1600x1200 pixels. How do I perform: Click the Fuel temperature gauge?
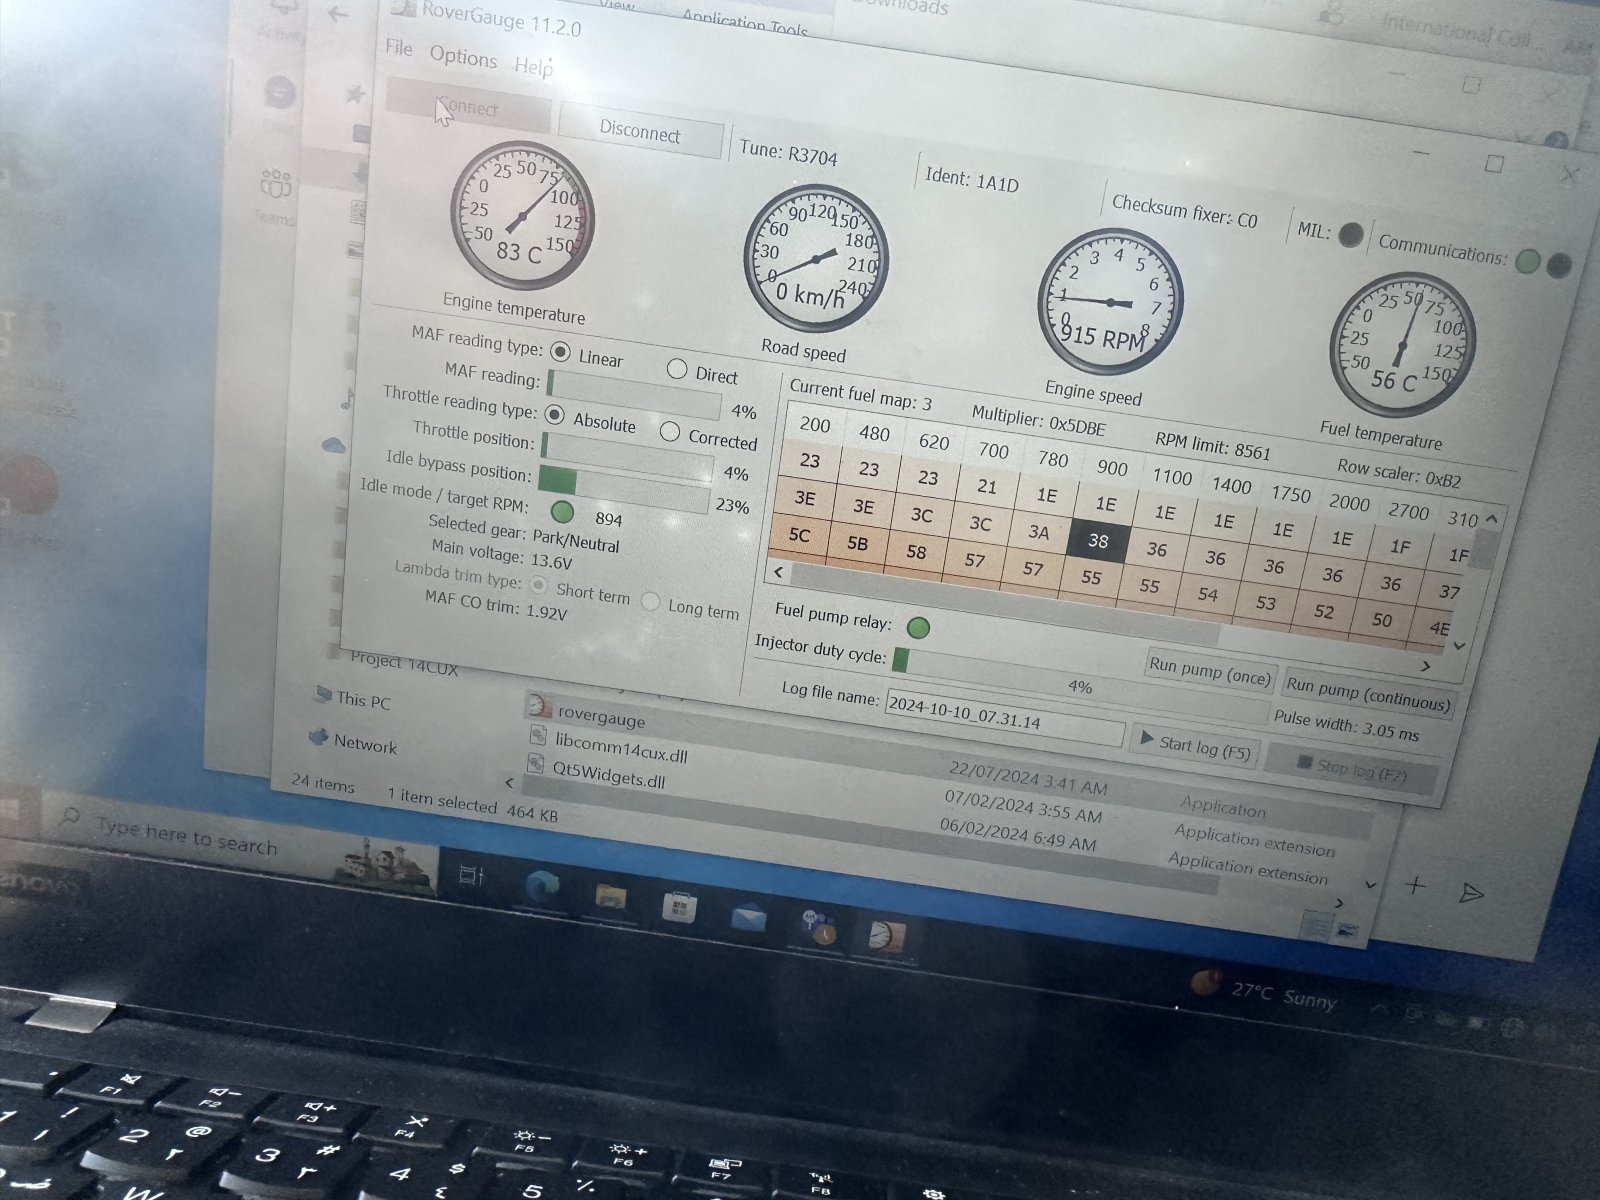click(x=1402, y=345)
